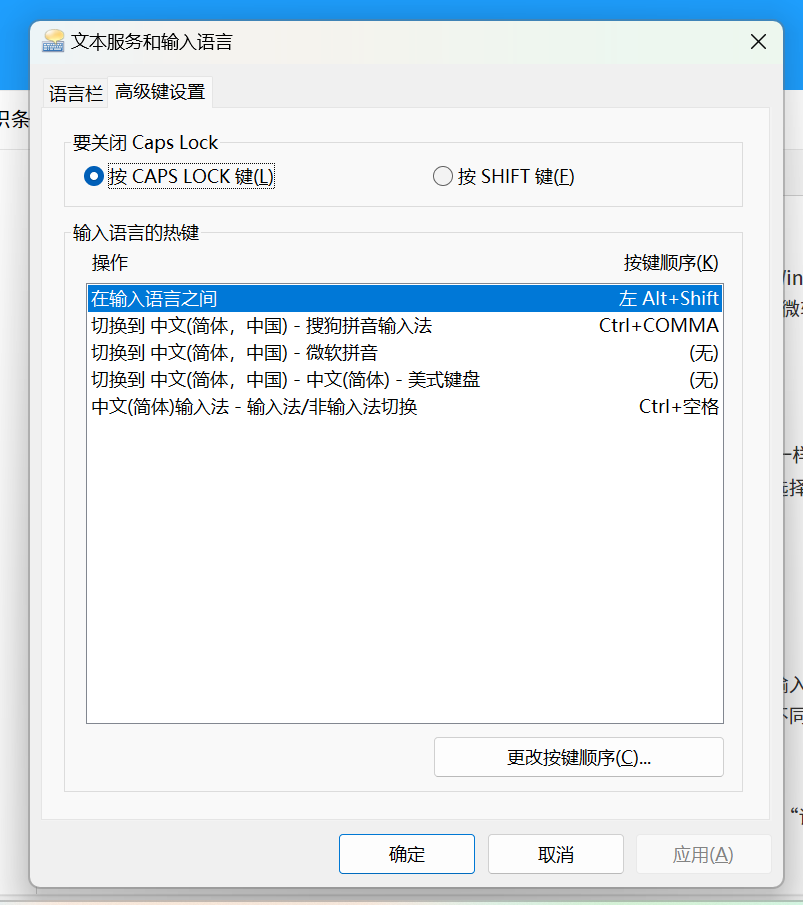This screenshot has height=905, width=803.
Task: Select 输入法/非输入法切换 row
Action: pyautogui.click(x=405, y=407)
